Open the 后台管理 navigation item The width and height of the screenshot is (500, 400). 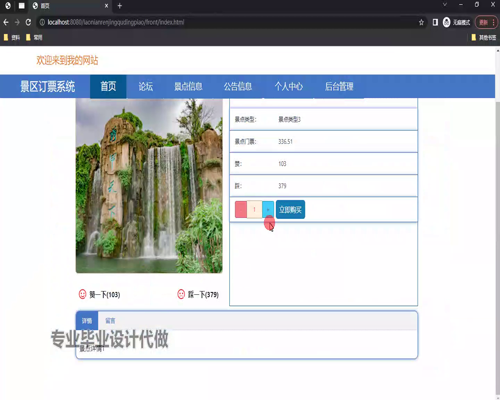339,87
